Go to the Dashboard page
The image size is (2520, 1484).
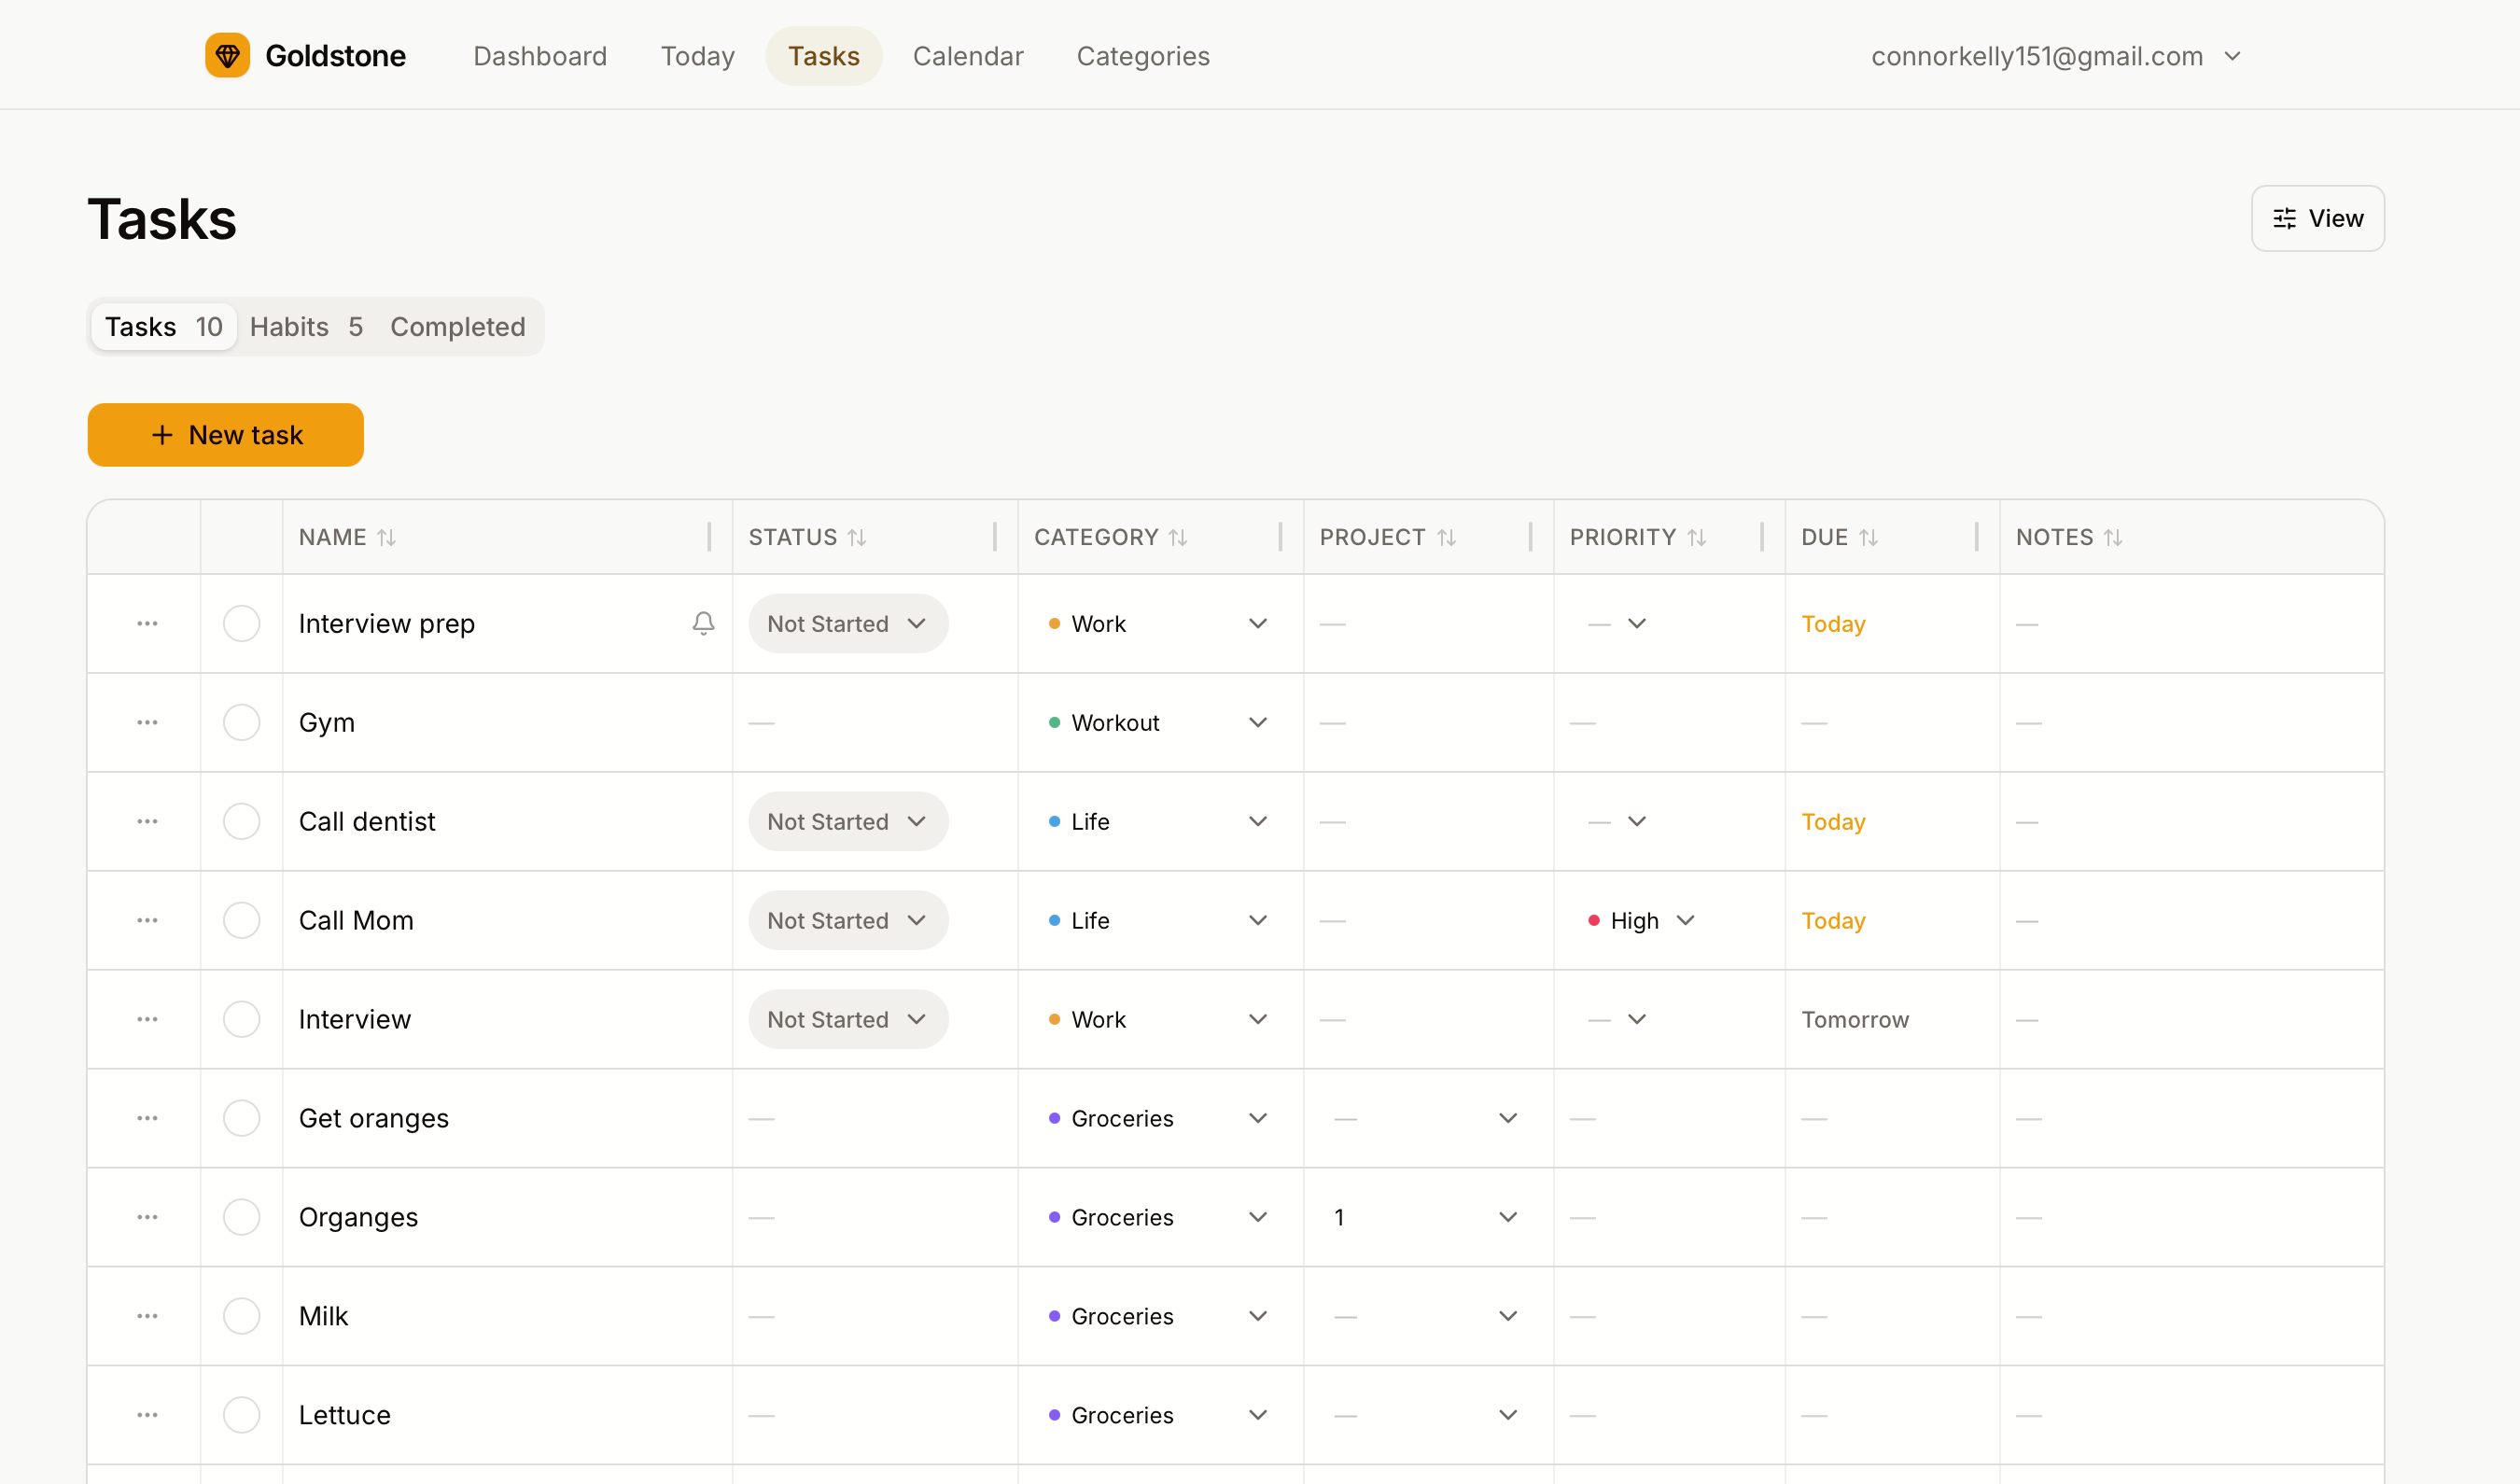[540, 56]
